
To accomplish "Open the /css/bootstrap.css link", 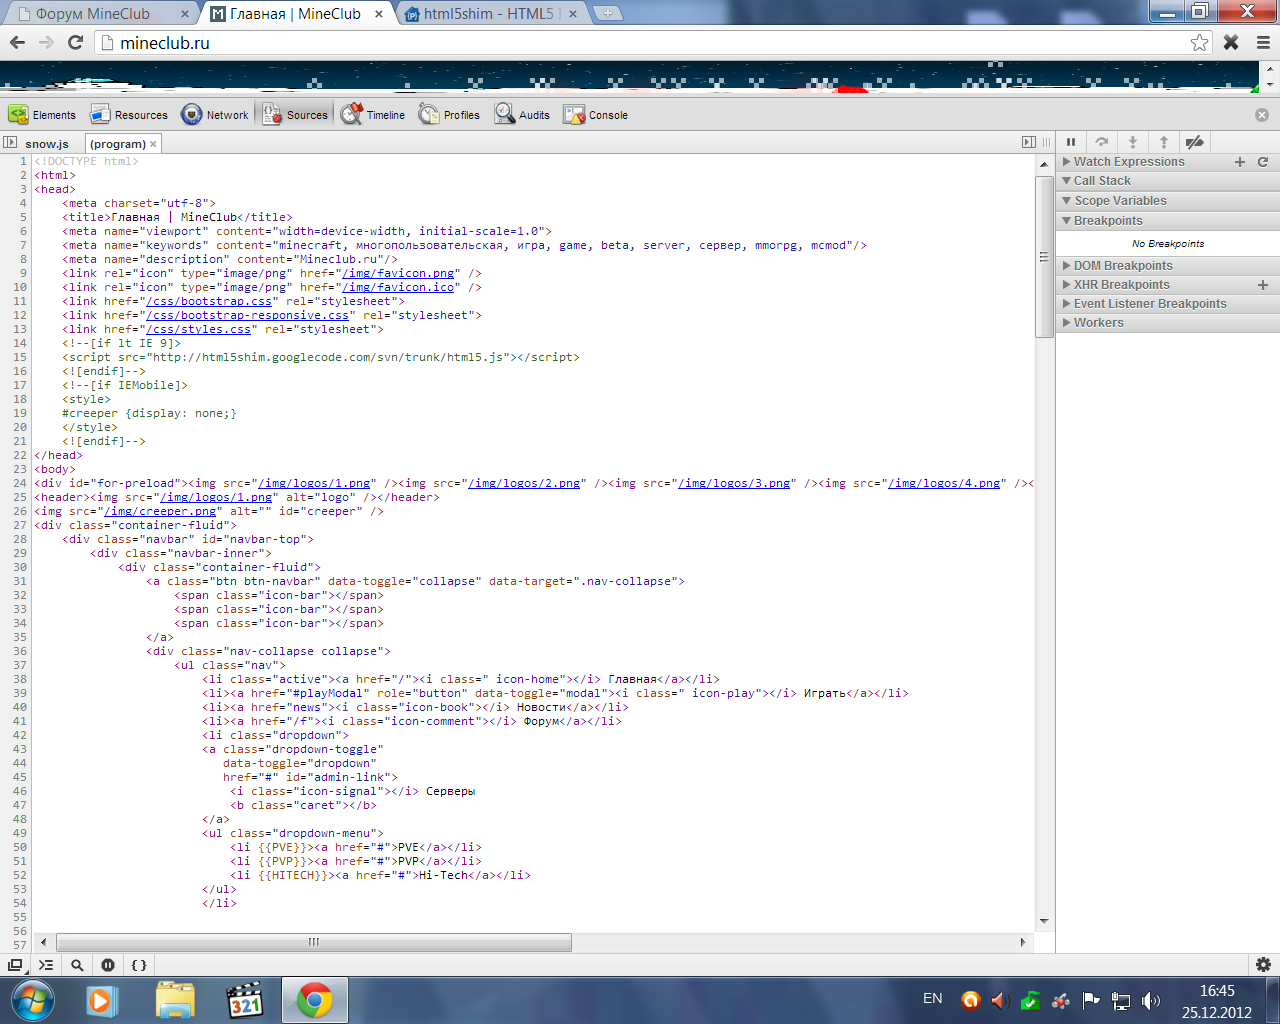I will (209, 301).
